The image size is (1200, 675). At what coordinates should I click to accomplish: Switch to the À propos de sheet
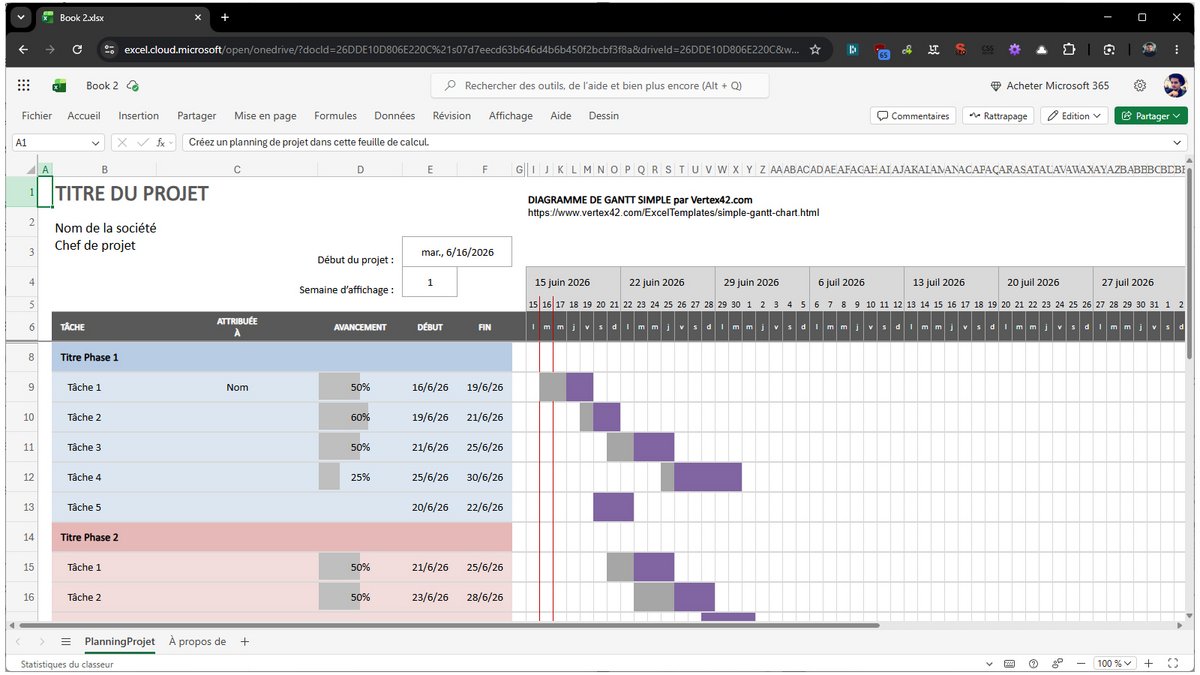coord(197,641)
